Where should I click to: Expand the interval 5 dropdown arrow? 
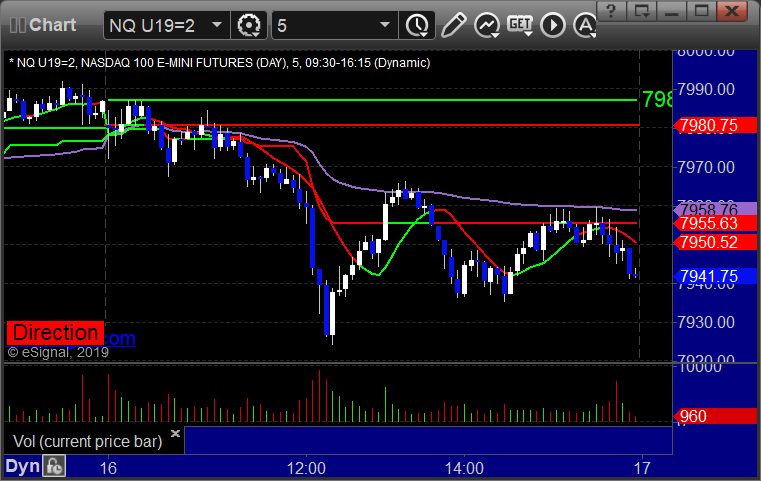[x=385, y=25]
